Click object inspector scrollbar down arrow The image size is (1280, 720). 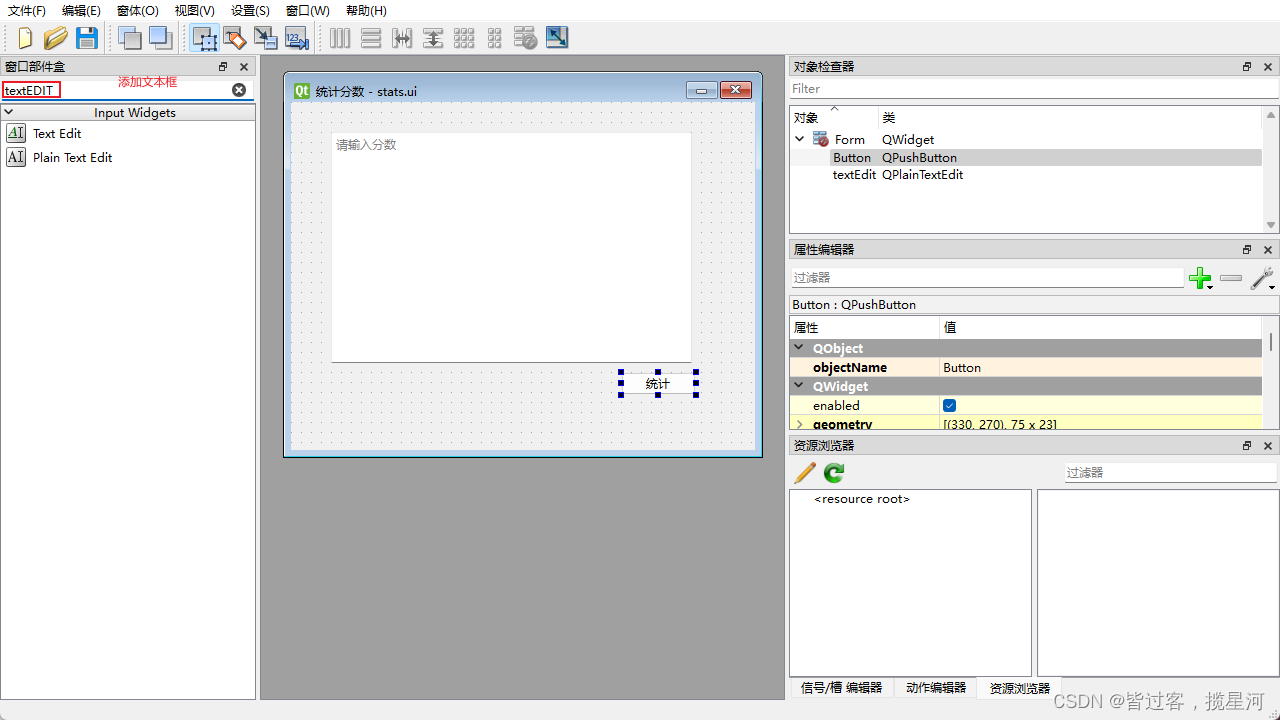click(x=1271, y=225)
